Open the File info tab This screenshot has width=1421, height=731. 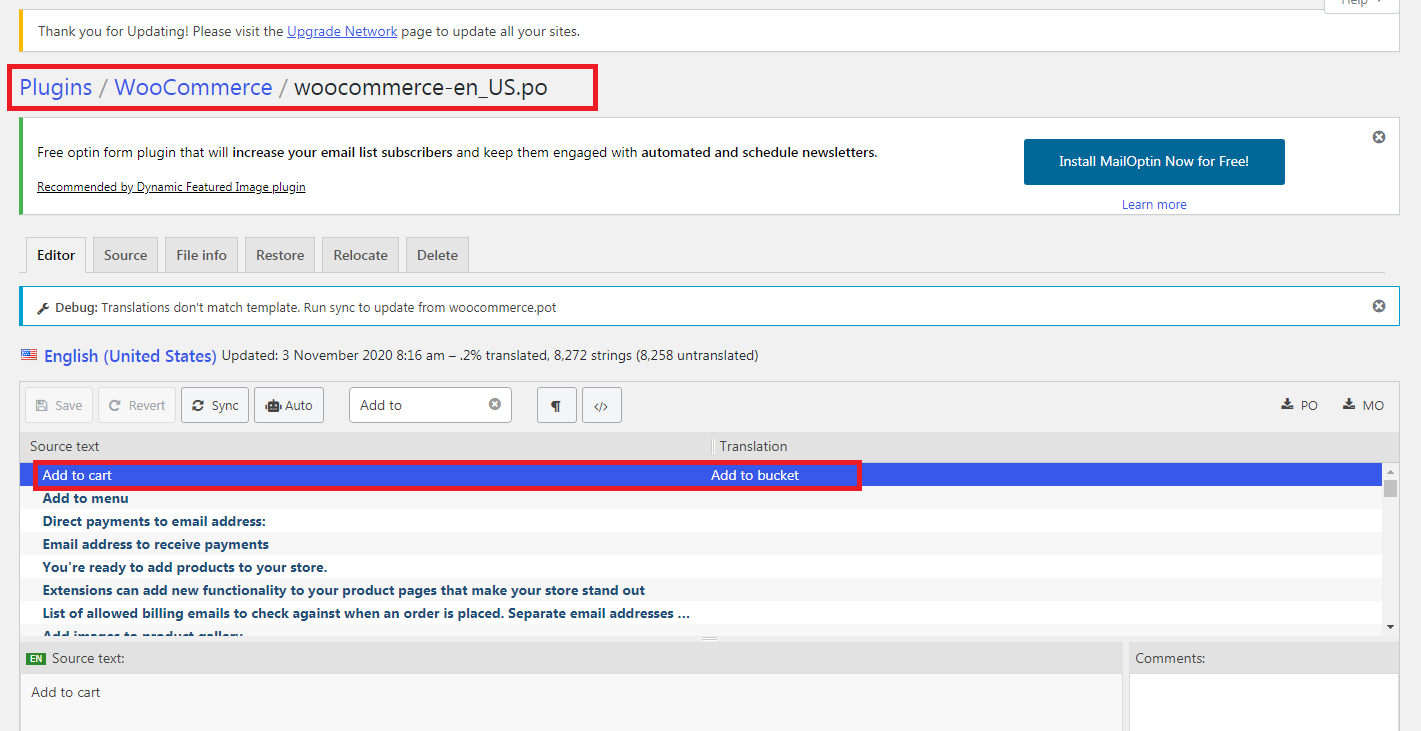[202, 255]
